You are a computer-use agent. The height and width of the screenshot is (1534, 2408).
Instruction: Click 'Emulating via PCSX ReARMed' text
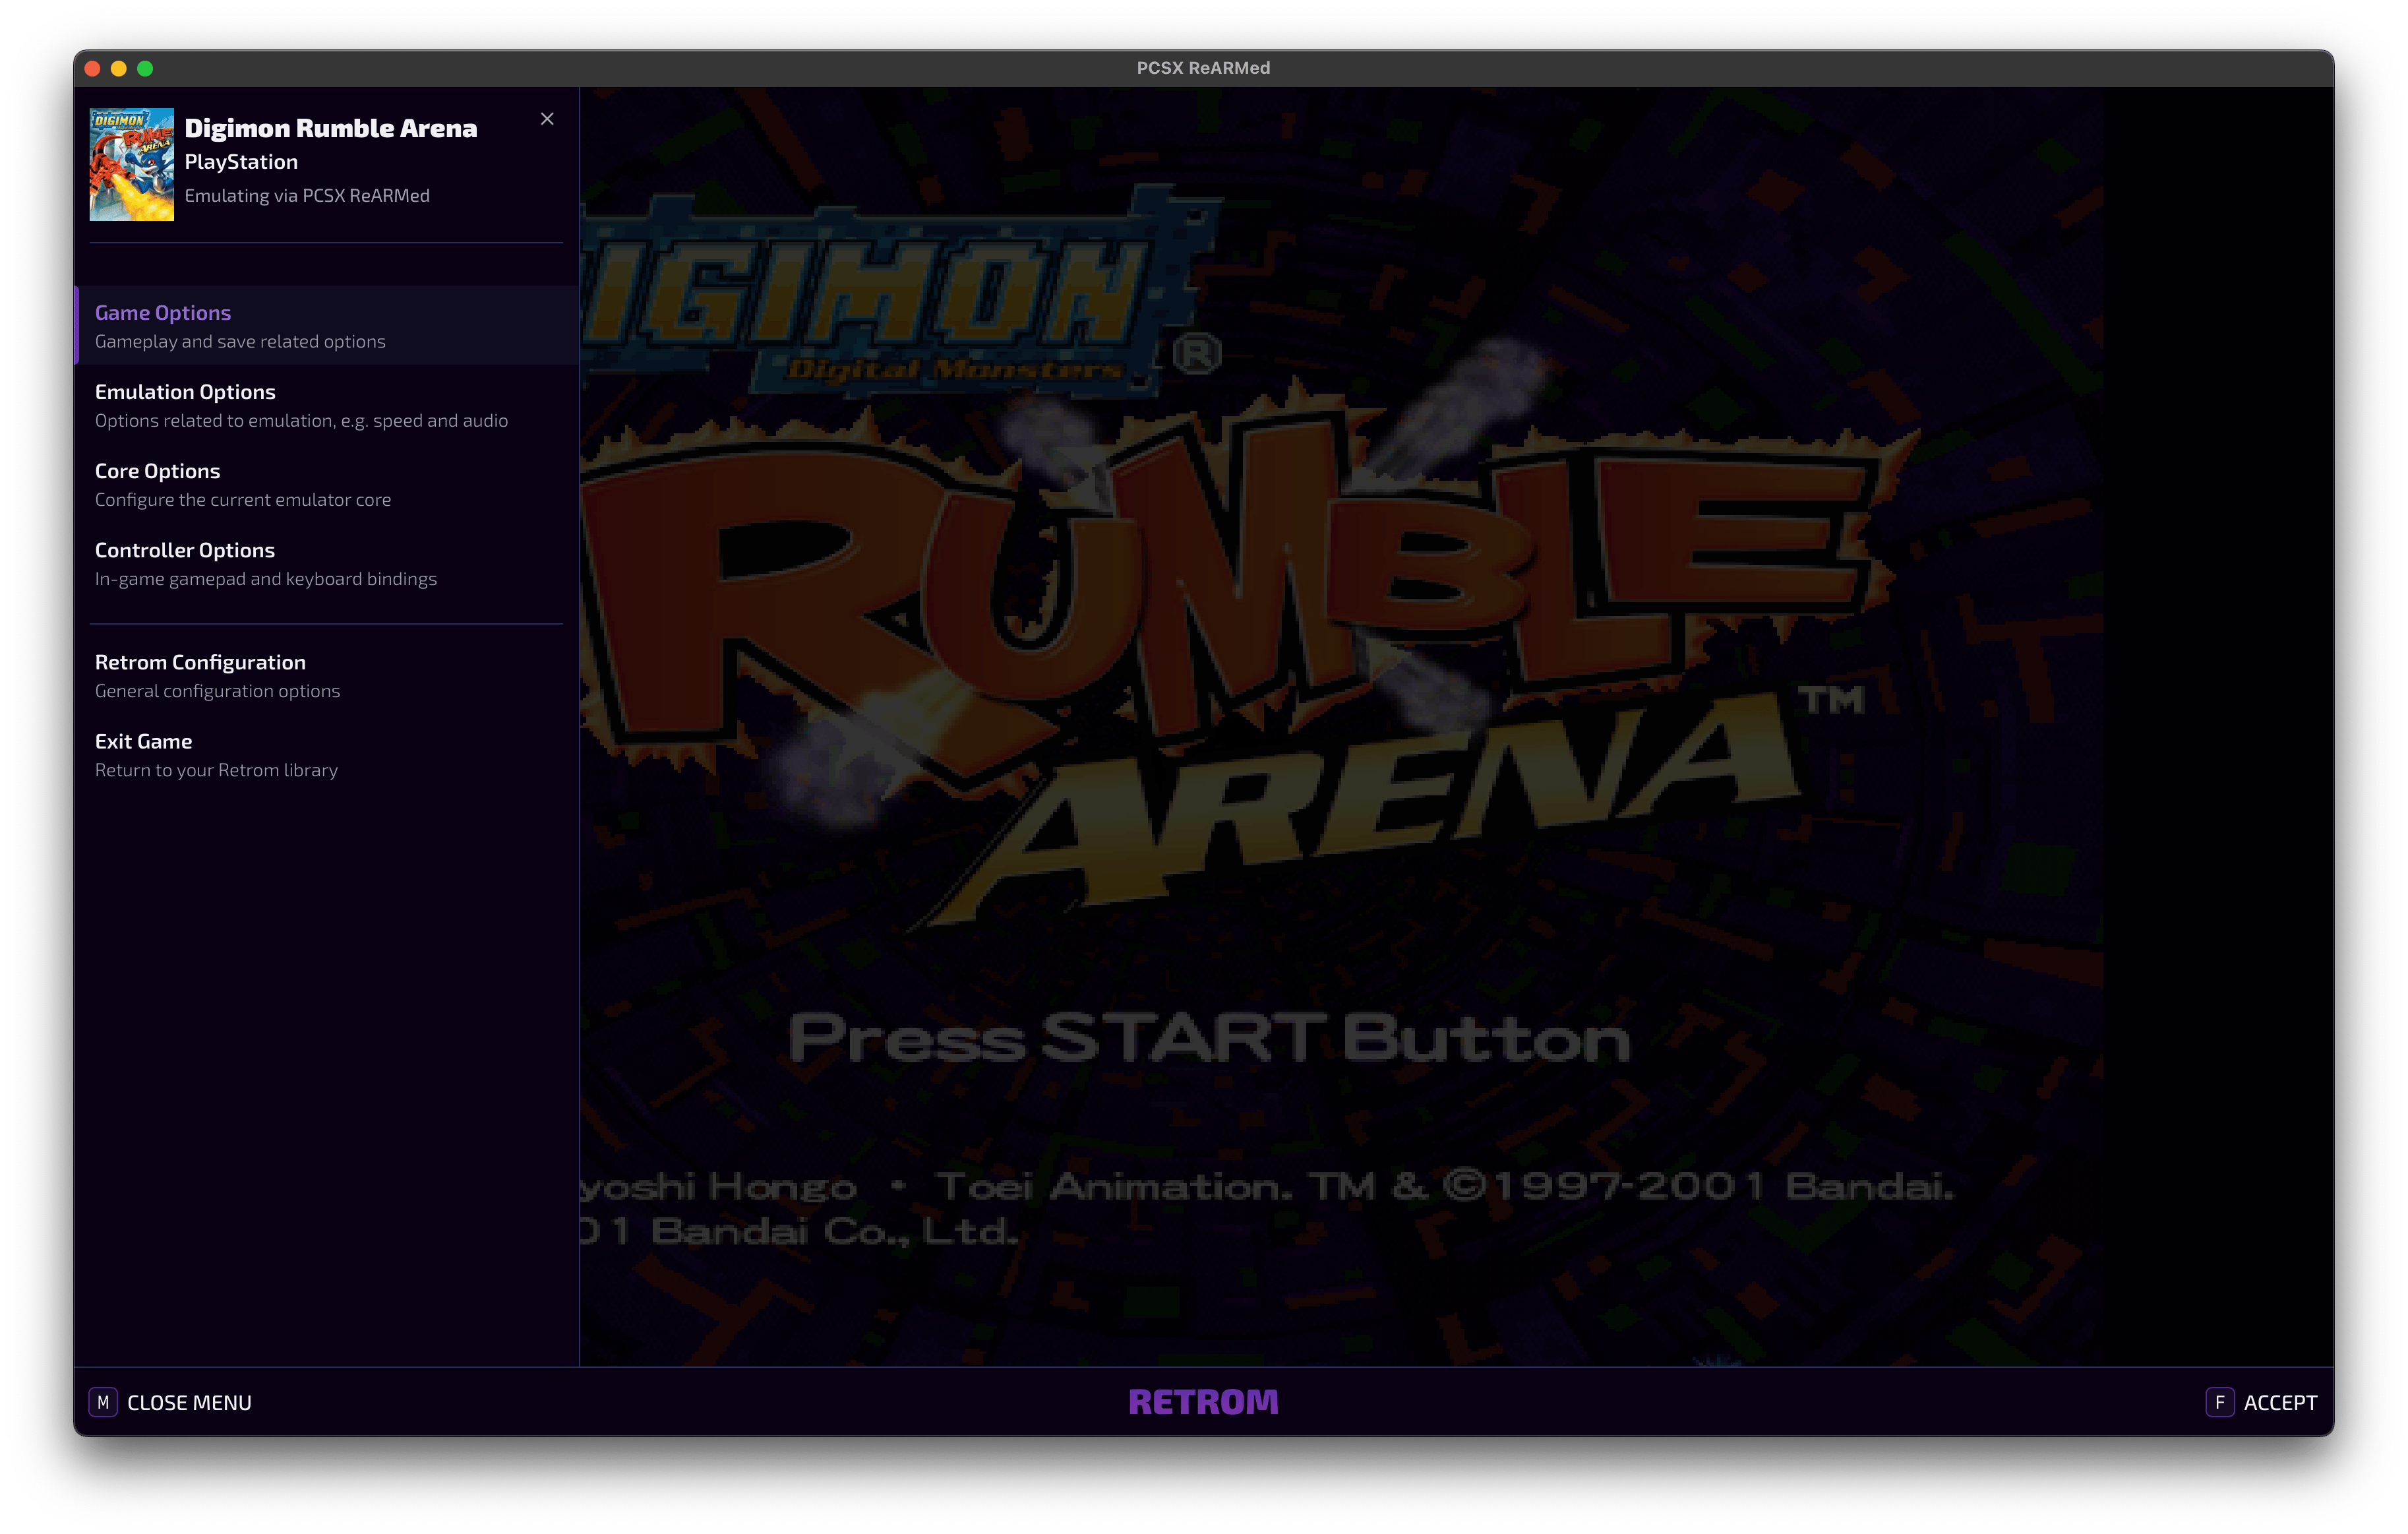[307, 196]
